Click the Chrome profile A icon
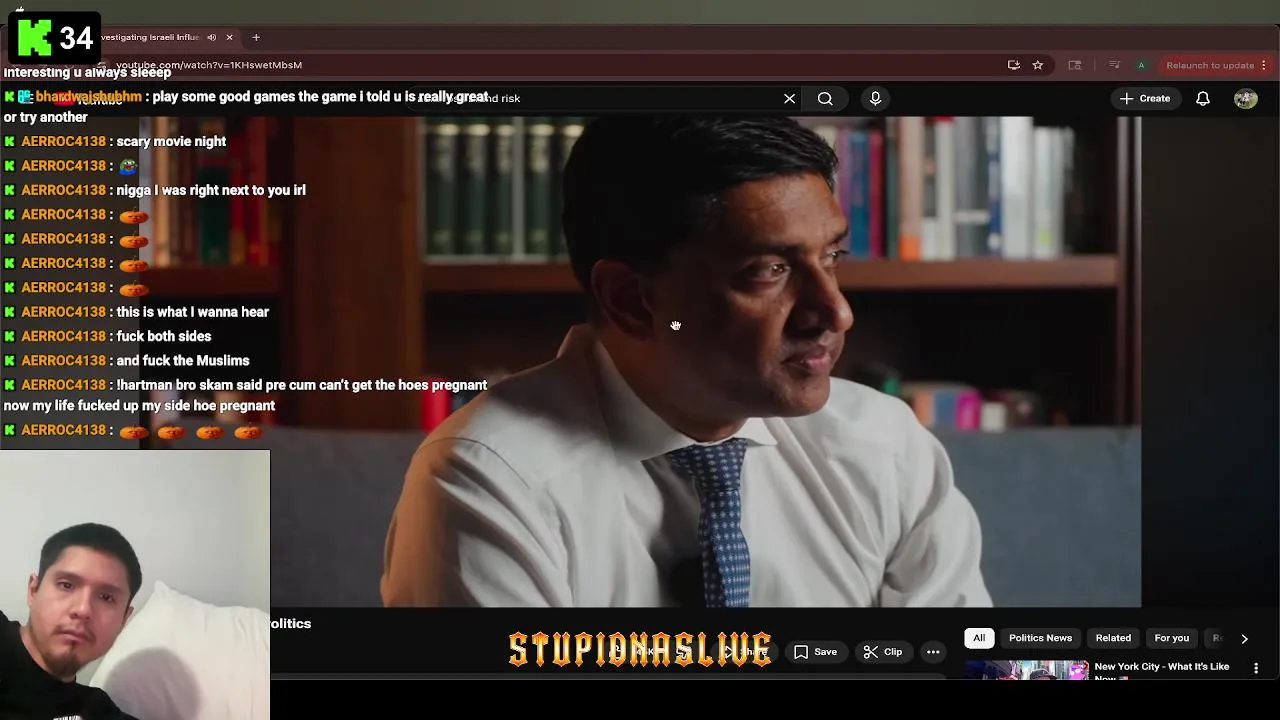The image size is (1280, 720). click(x=1141, y=65)
